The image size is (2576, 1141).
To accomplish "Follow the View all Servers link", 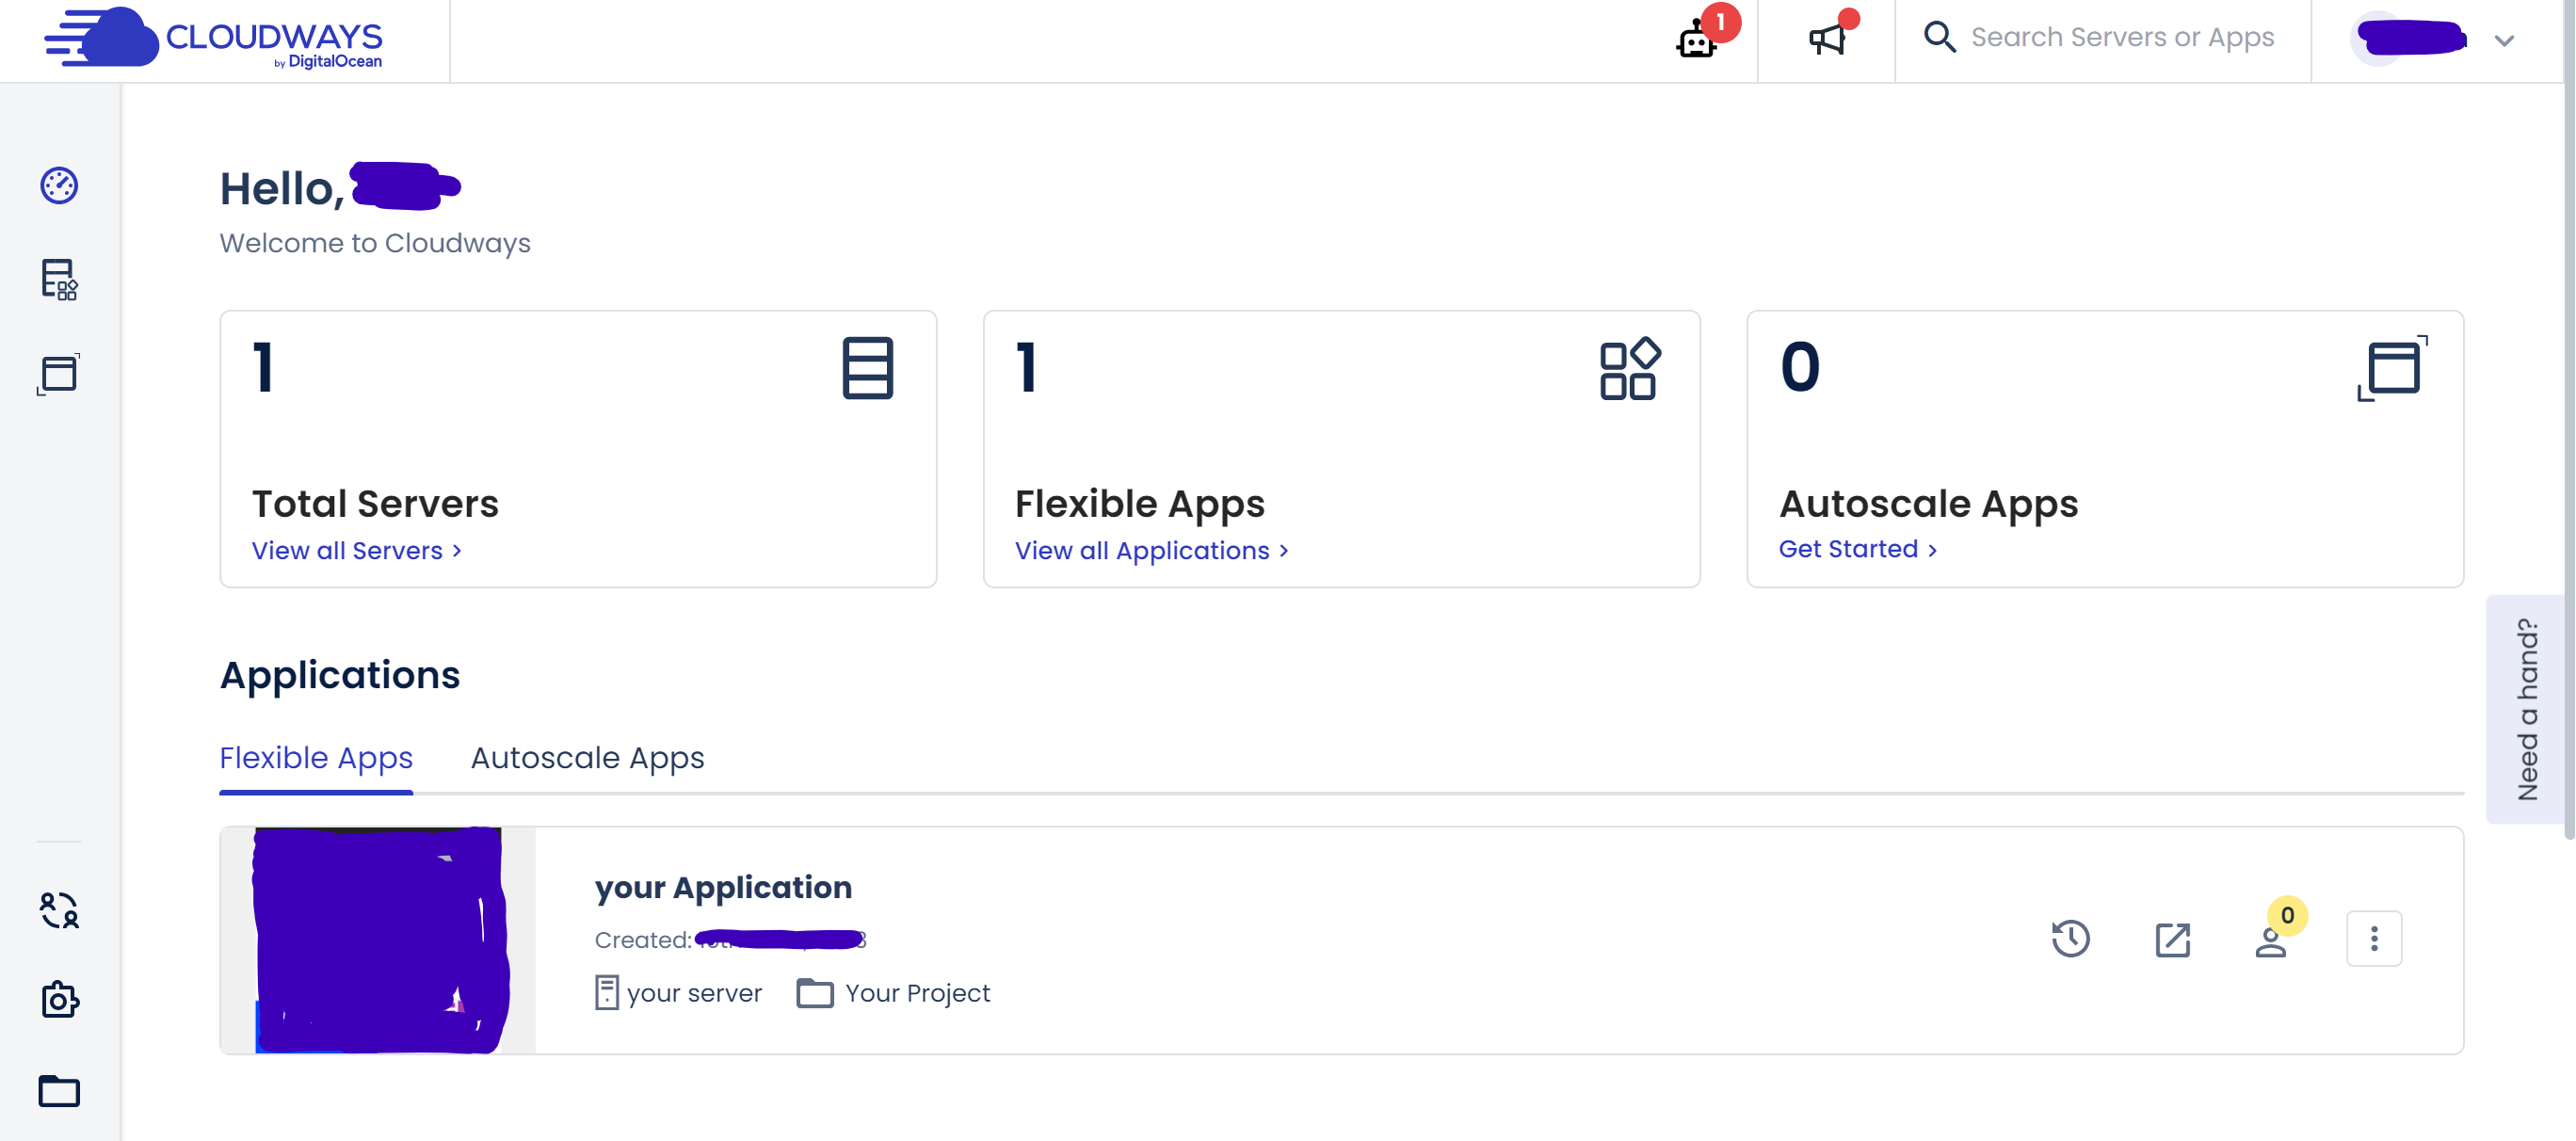I will 356,550.
